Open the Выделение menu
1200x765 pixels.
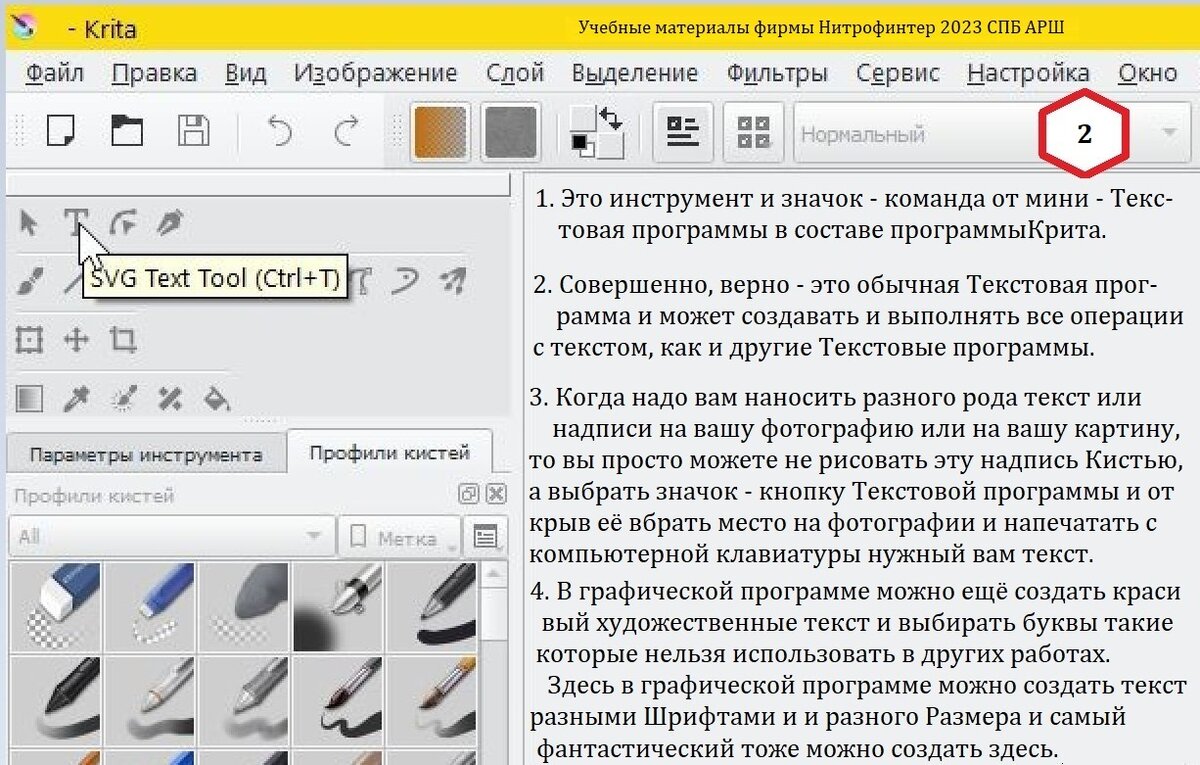pos(635,73)
